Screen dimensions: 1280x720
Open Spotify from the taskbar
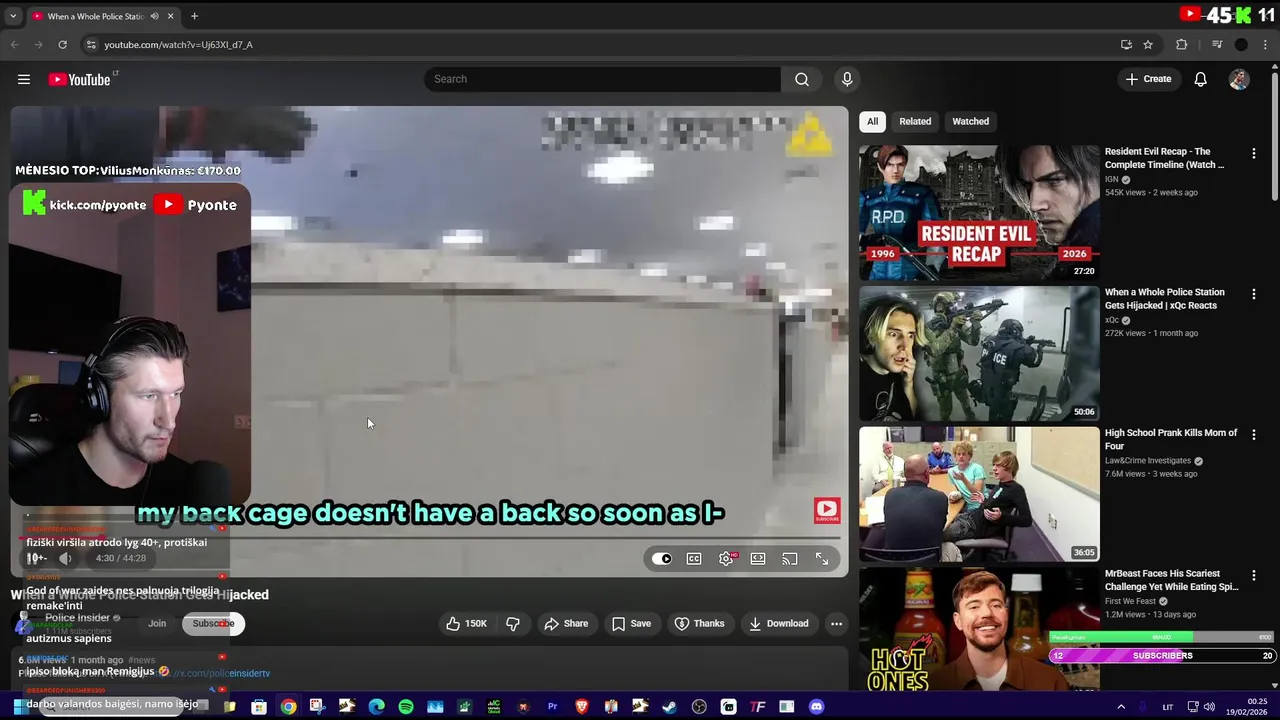[406, 707]
